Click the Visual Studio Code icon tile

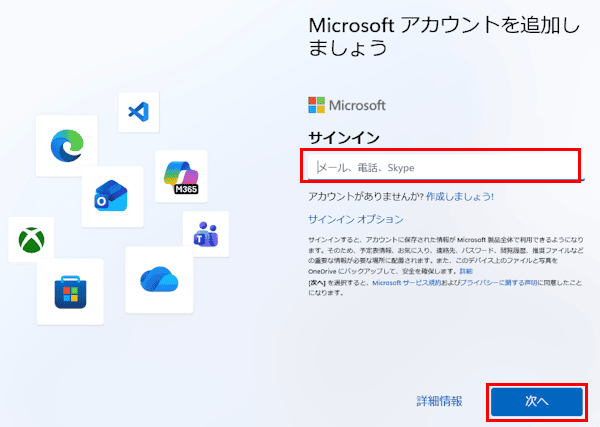point(139,112)
